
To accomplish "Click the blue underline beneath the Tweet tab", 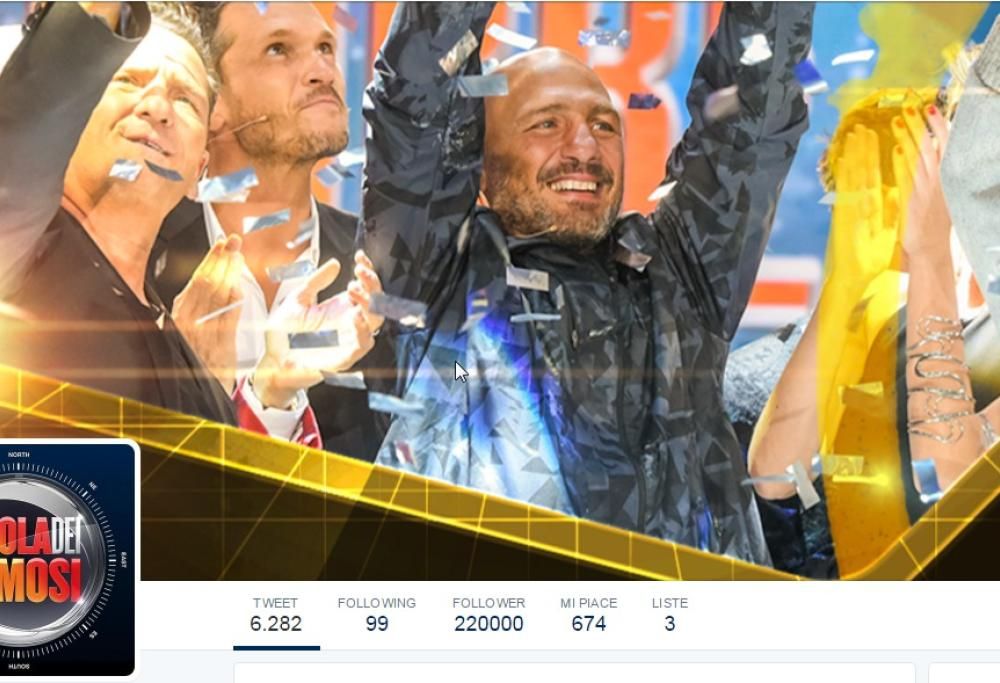I will point(276,648).
